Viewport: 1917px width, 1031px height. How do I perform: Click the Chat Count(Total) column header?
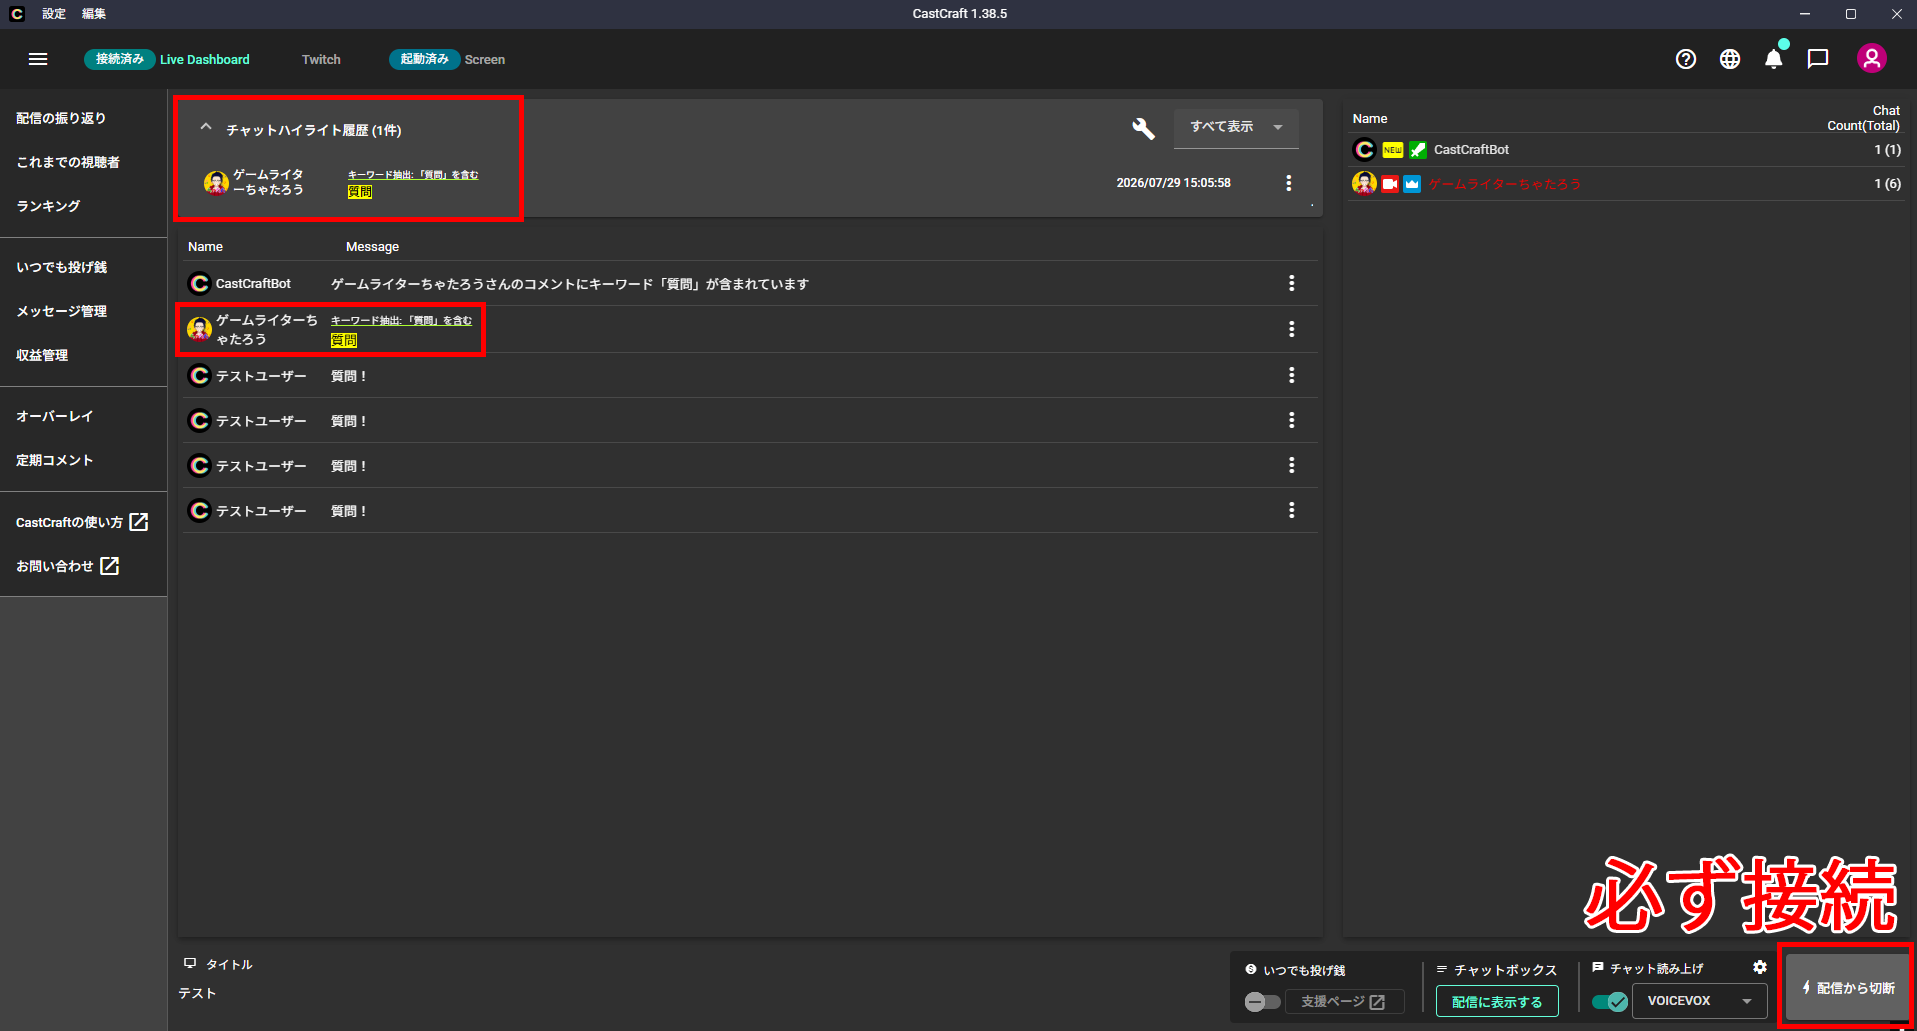[x=1863, y=118]
